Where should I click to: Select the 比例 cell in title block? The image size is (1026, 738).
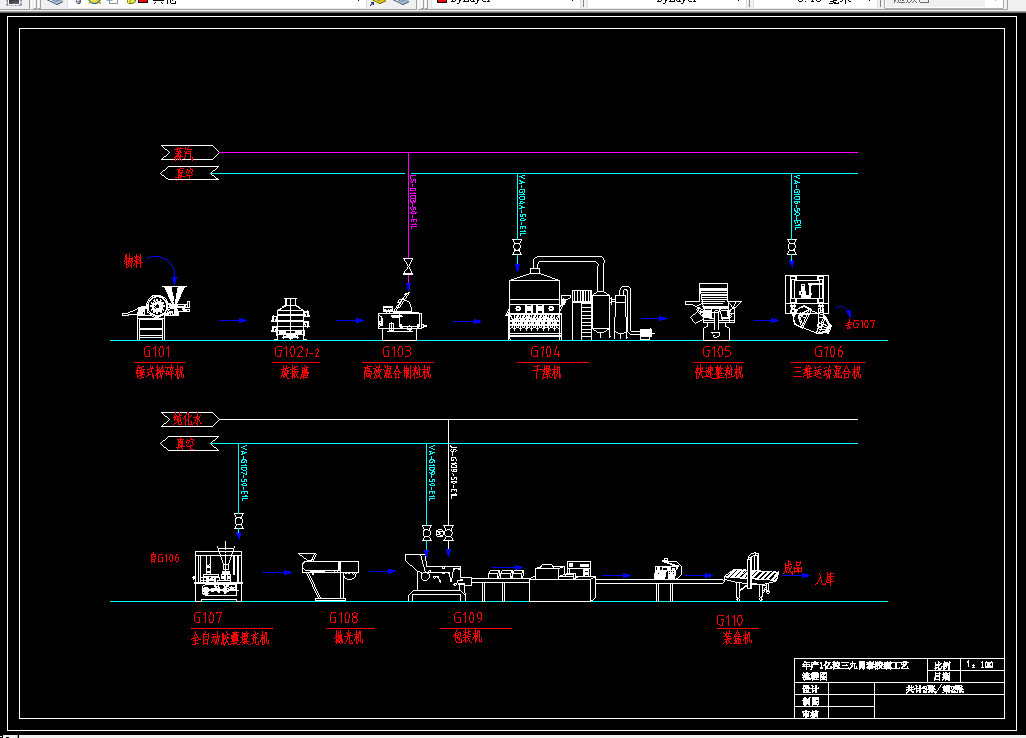pyautogui.click(x=942, y=665)
